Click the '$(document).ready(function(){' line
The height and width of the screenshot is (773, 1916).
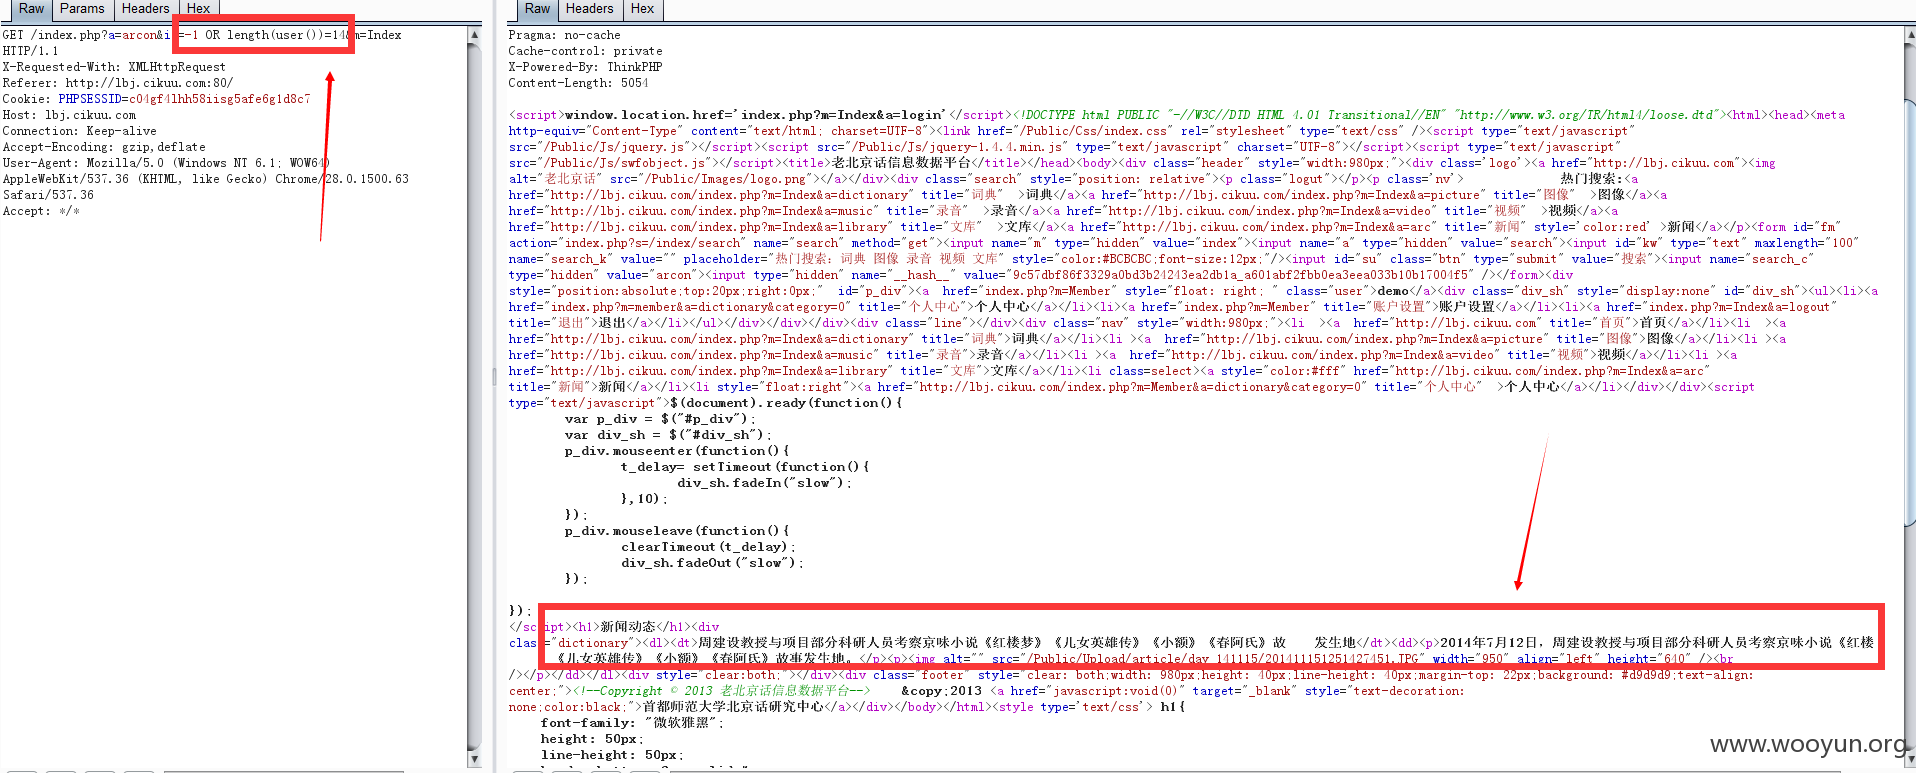(x=785, y=403)
